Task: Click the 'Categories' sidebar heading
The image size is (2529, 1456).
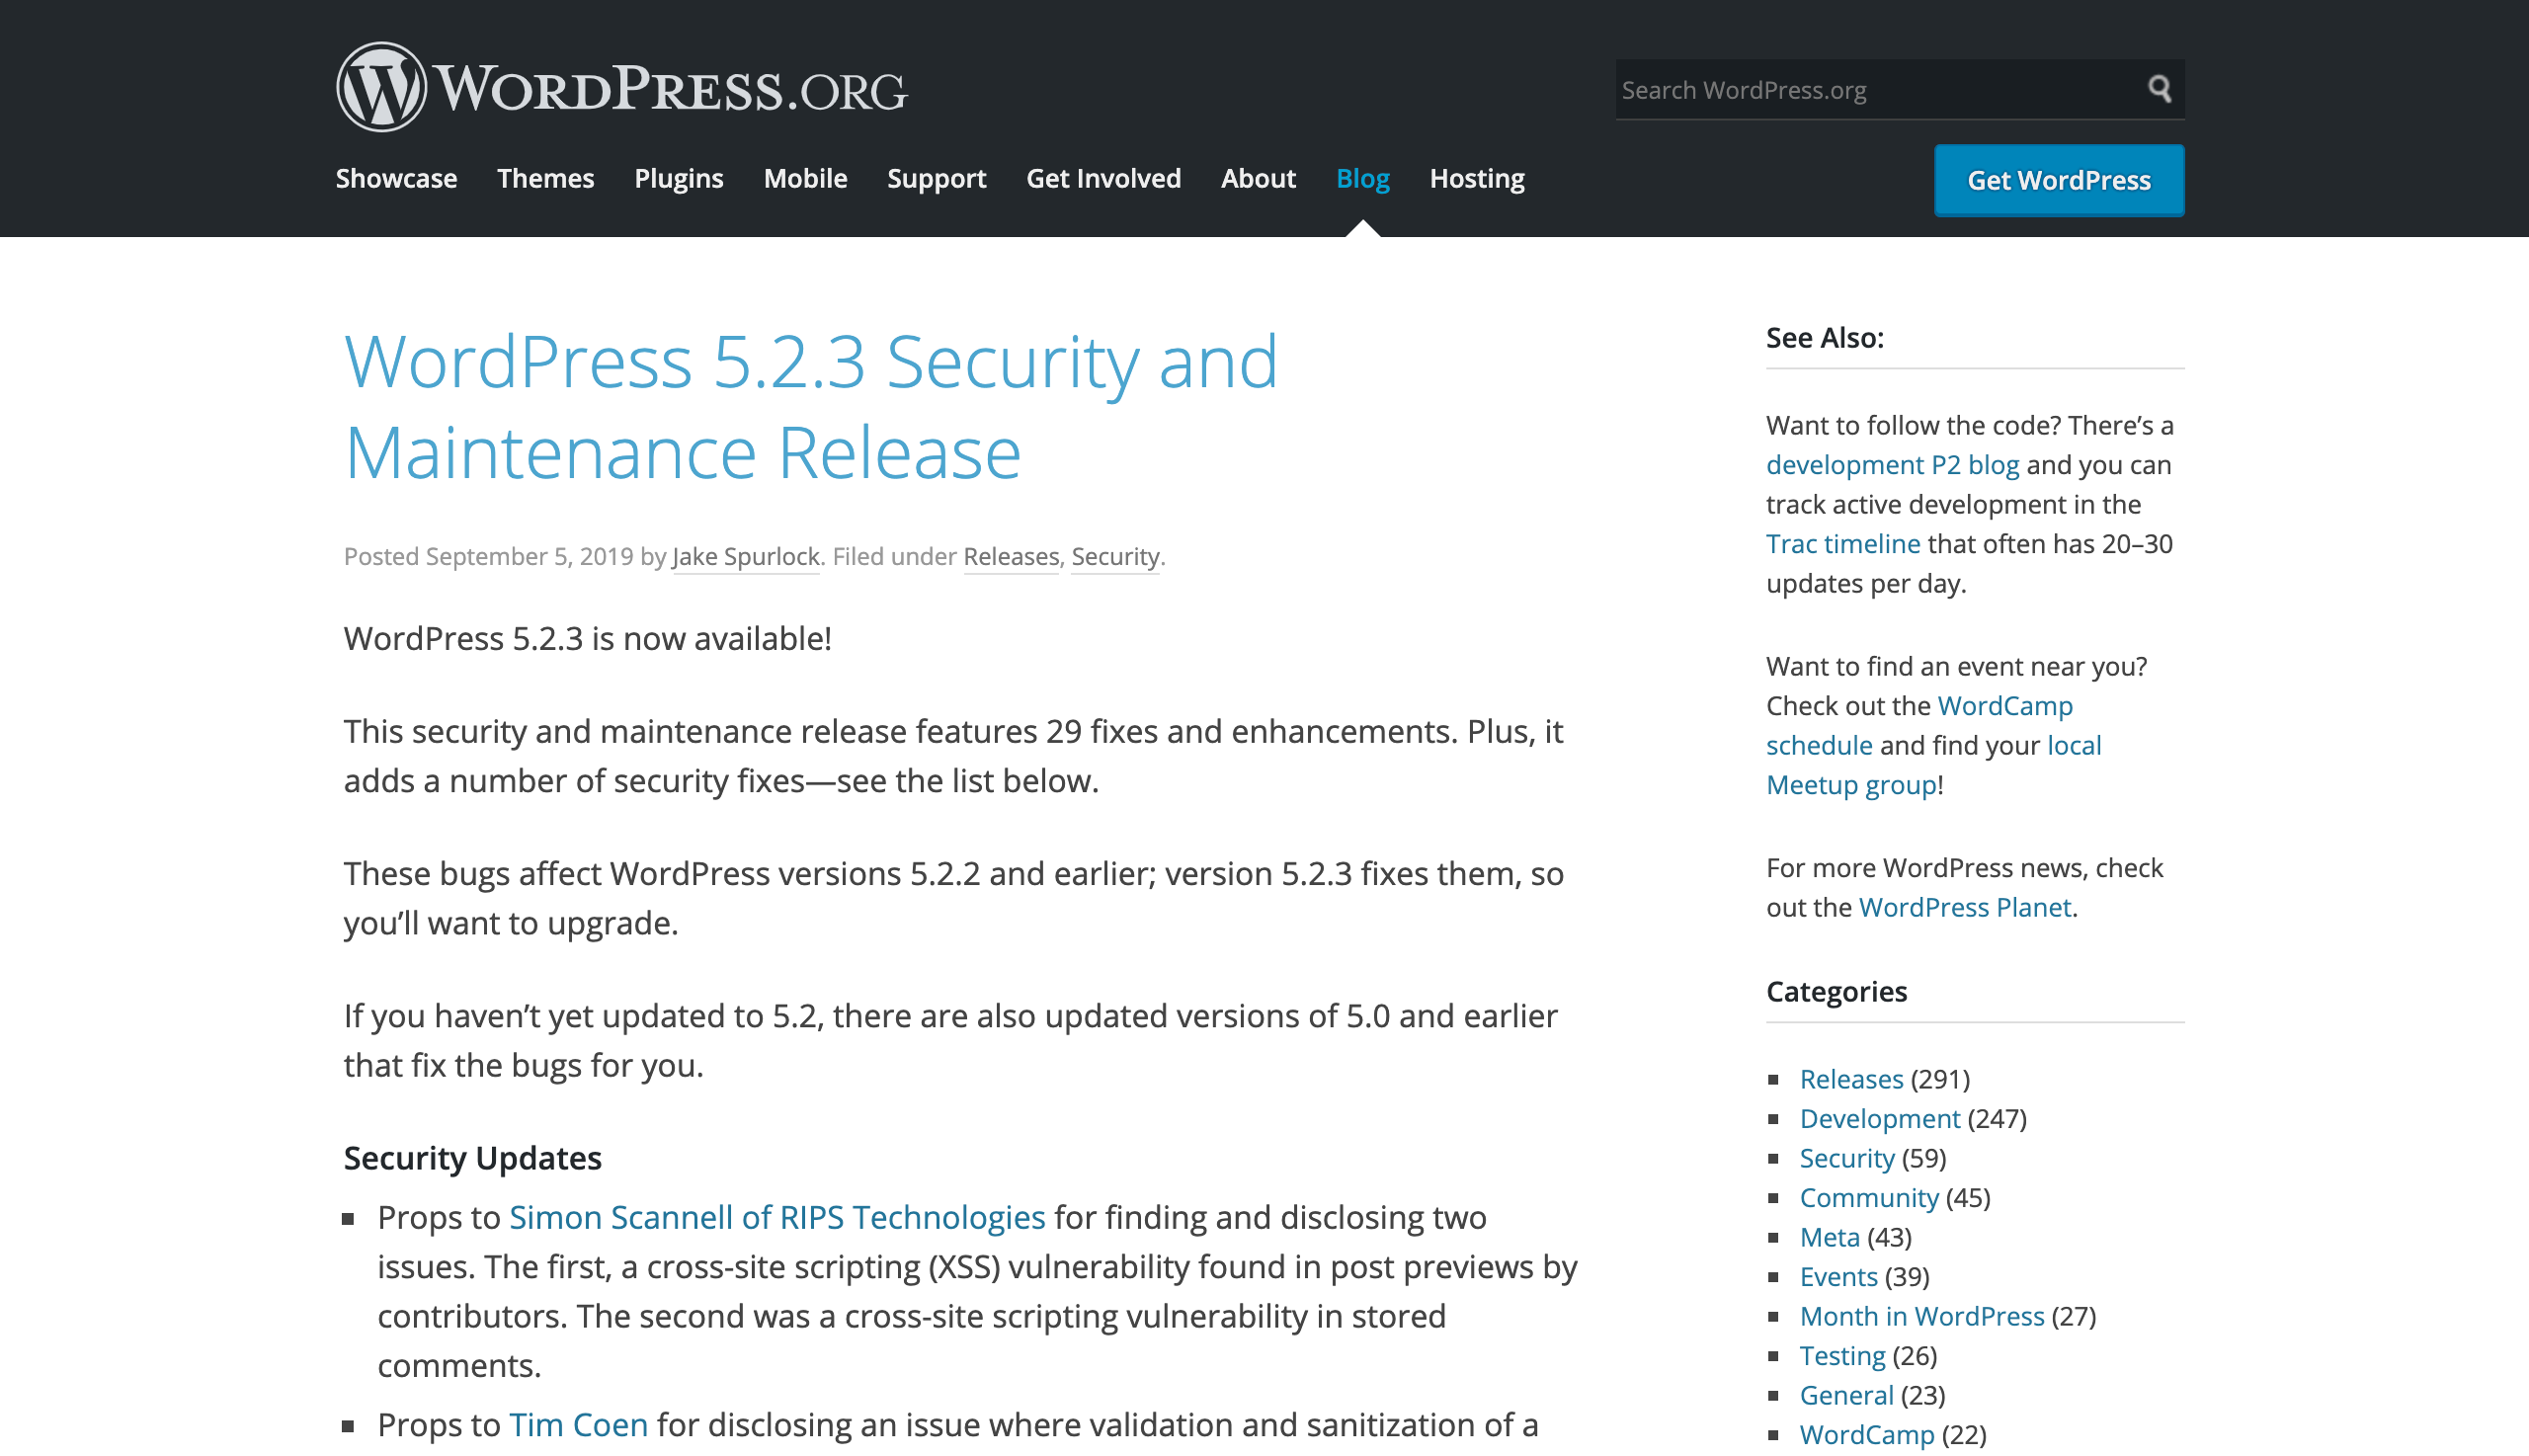Action: 1836,991
